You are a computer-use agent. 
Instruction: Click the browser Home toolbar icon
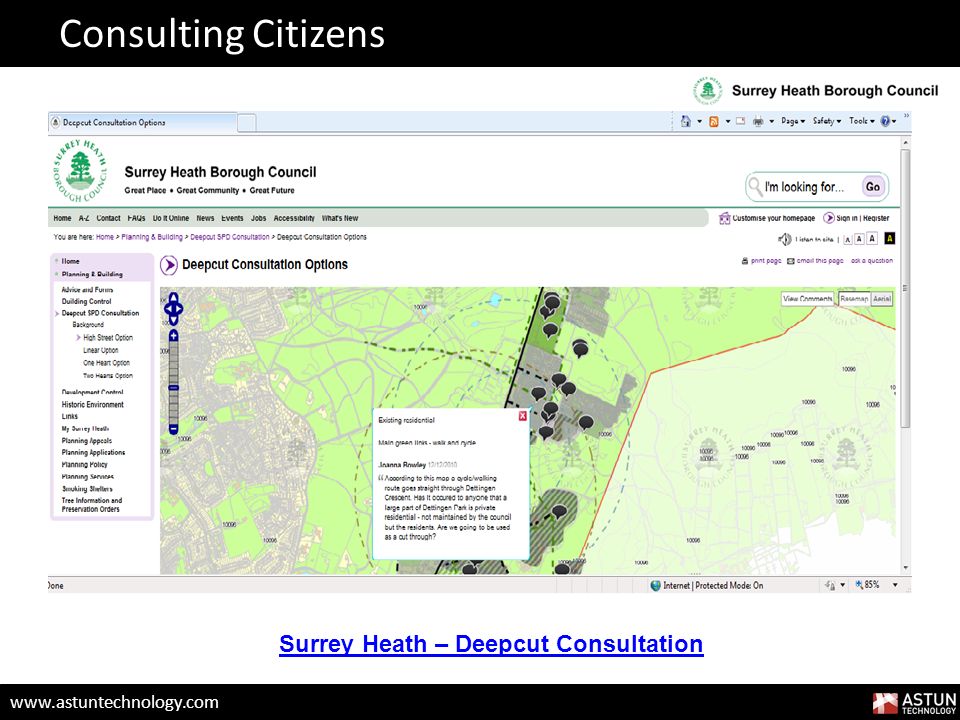[686, 121]
